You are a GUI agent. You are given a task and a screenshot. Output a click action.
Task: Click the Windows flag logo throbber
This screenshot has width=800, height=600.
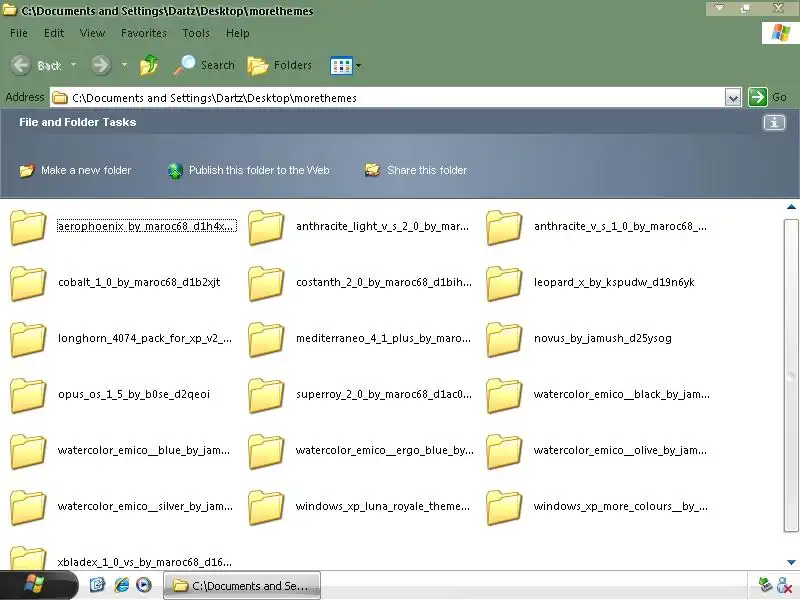coord(781,33)
